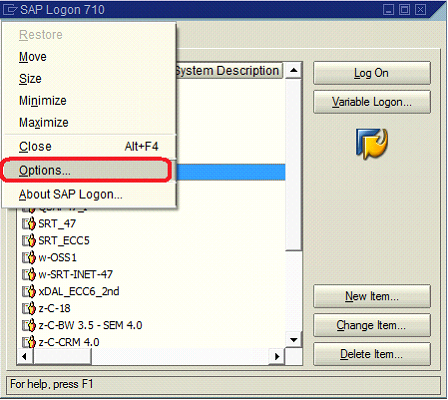Select the z-C-18 system entry
This screenshot has width=448, height=400.
(54, 308)
